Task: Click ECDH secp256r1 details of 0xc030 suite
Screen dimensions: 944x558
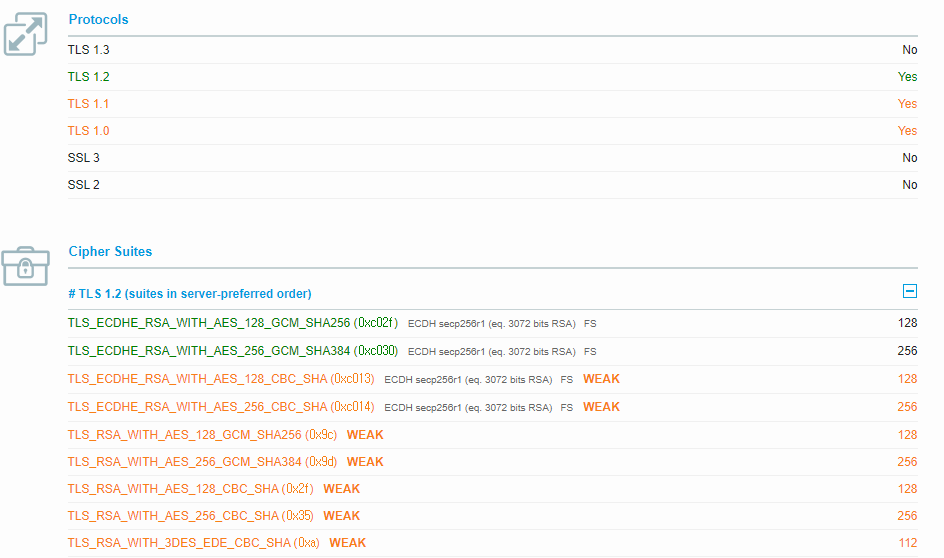Action: pos(492,352)
